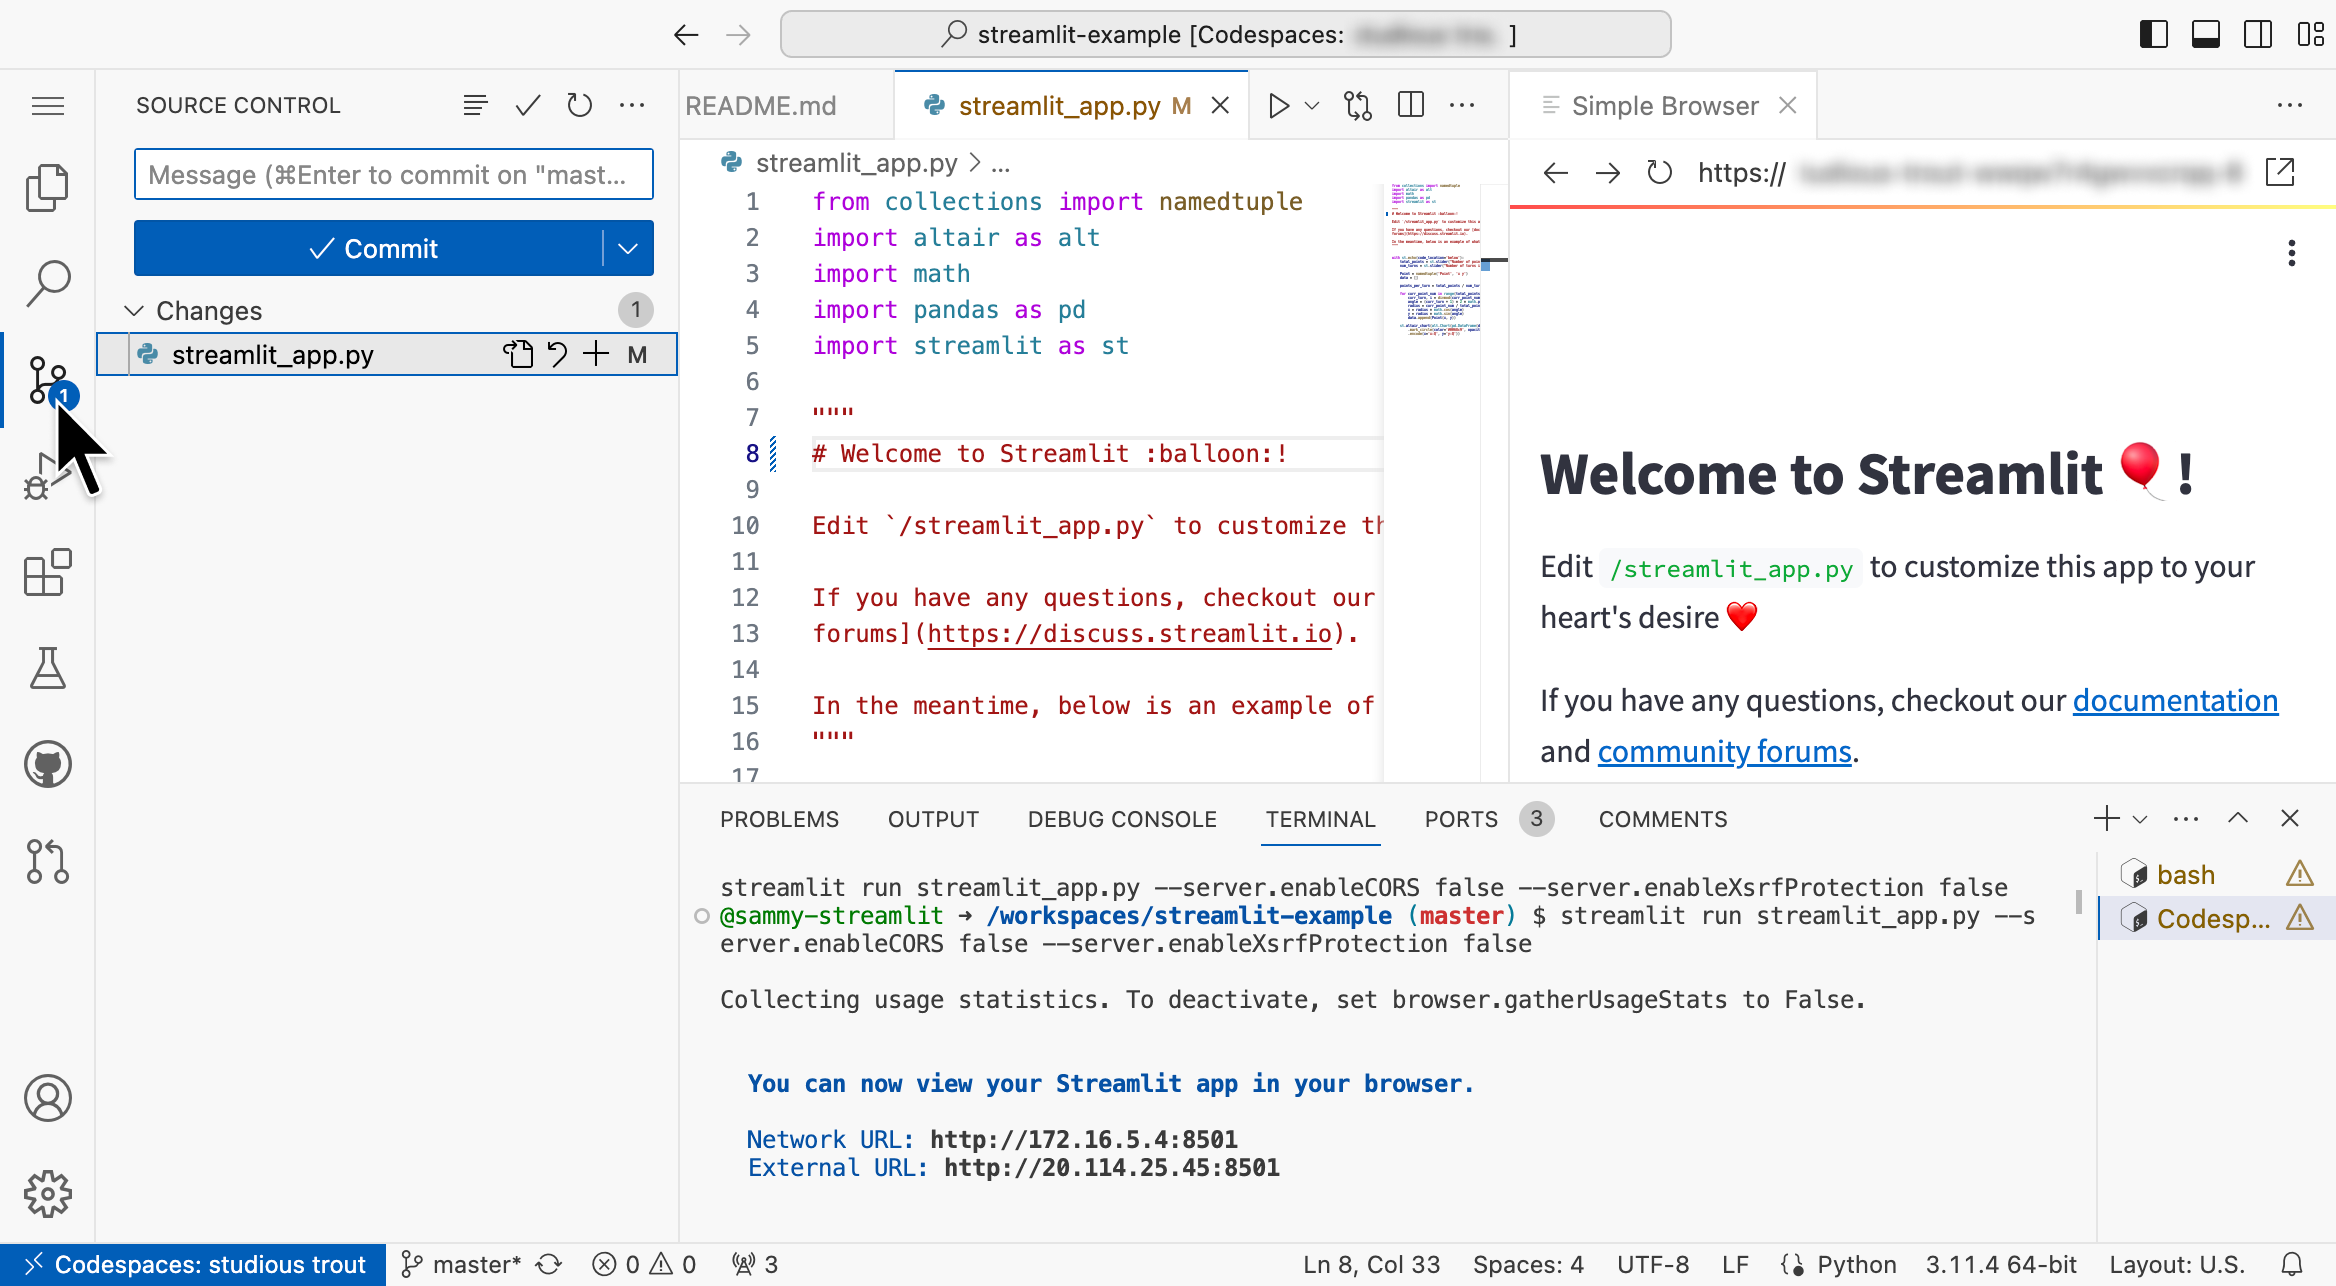
Task: Open the Accounts menu
Action: 47,1098
